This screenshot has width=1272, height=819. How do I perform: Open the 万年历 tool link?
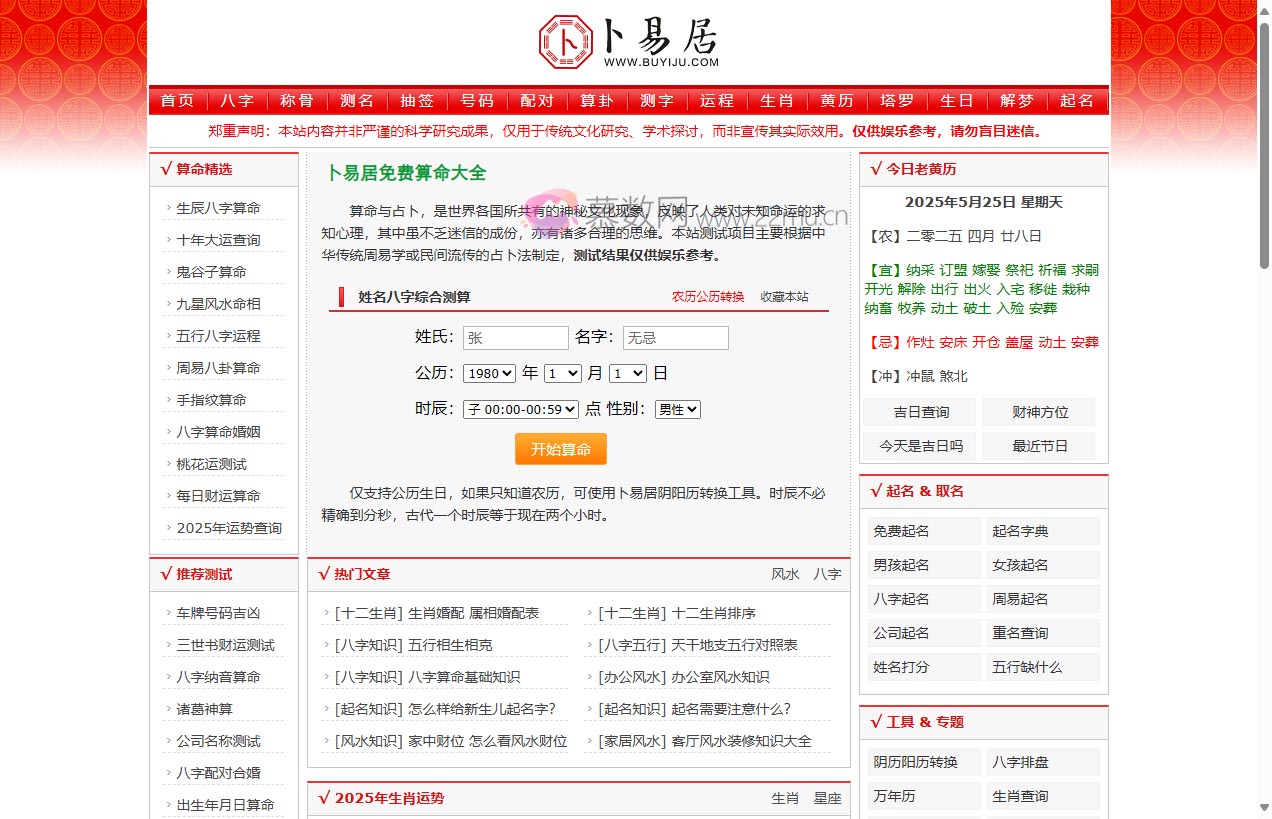894,796
